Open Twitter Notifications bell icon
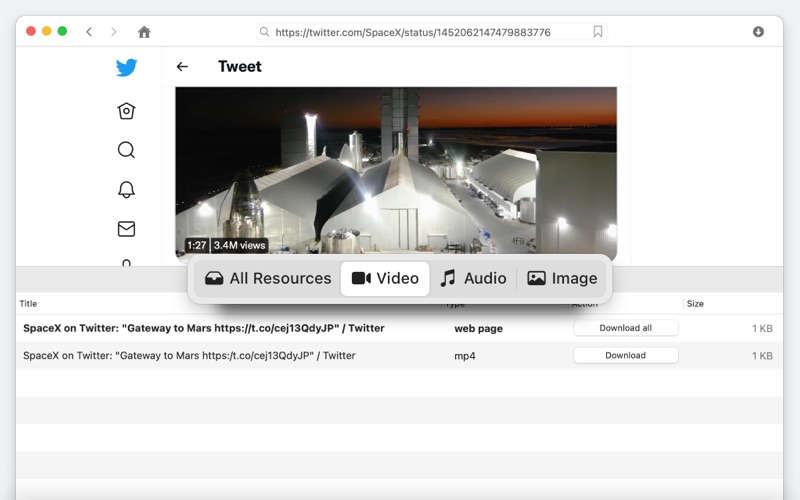 pyautogui.click(x=126, y=189)
